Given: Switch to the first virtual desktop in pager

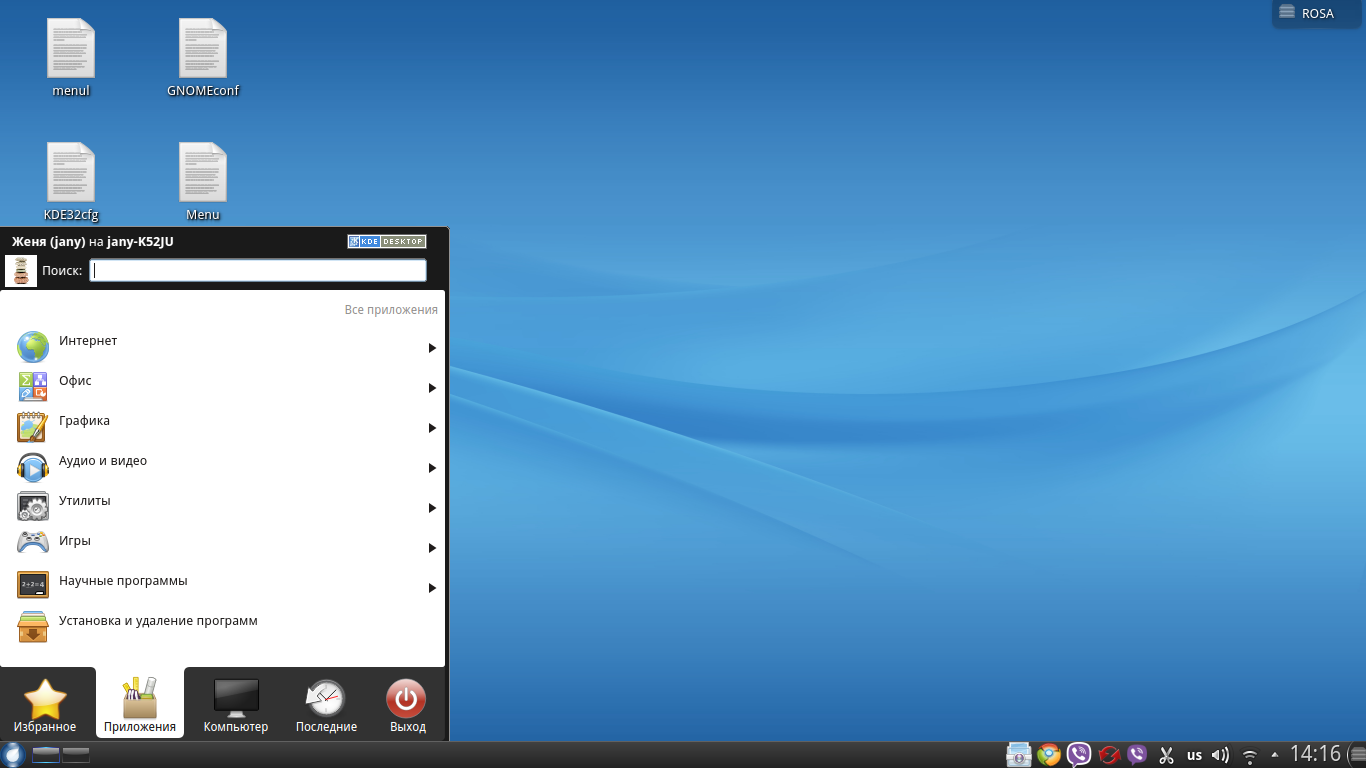Looking at the screenshot, I should click(46, 755).
